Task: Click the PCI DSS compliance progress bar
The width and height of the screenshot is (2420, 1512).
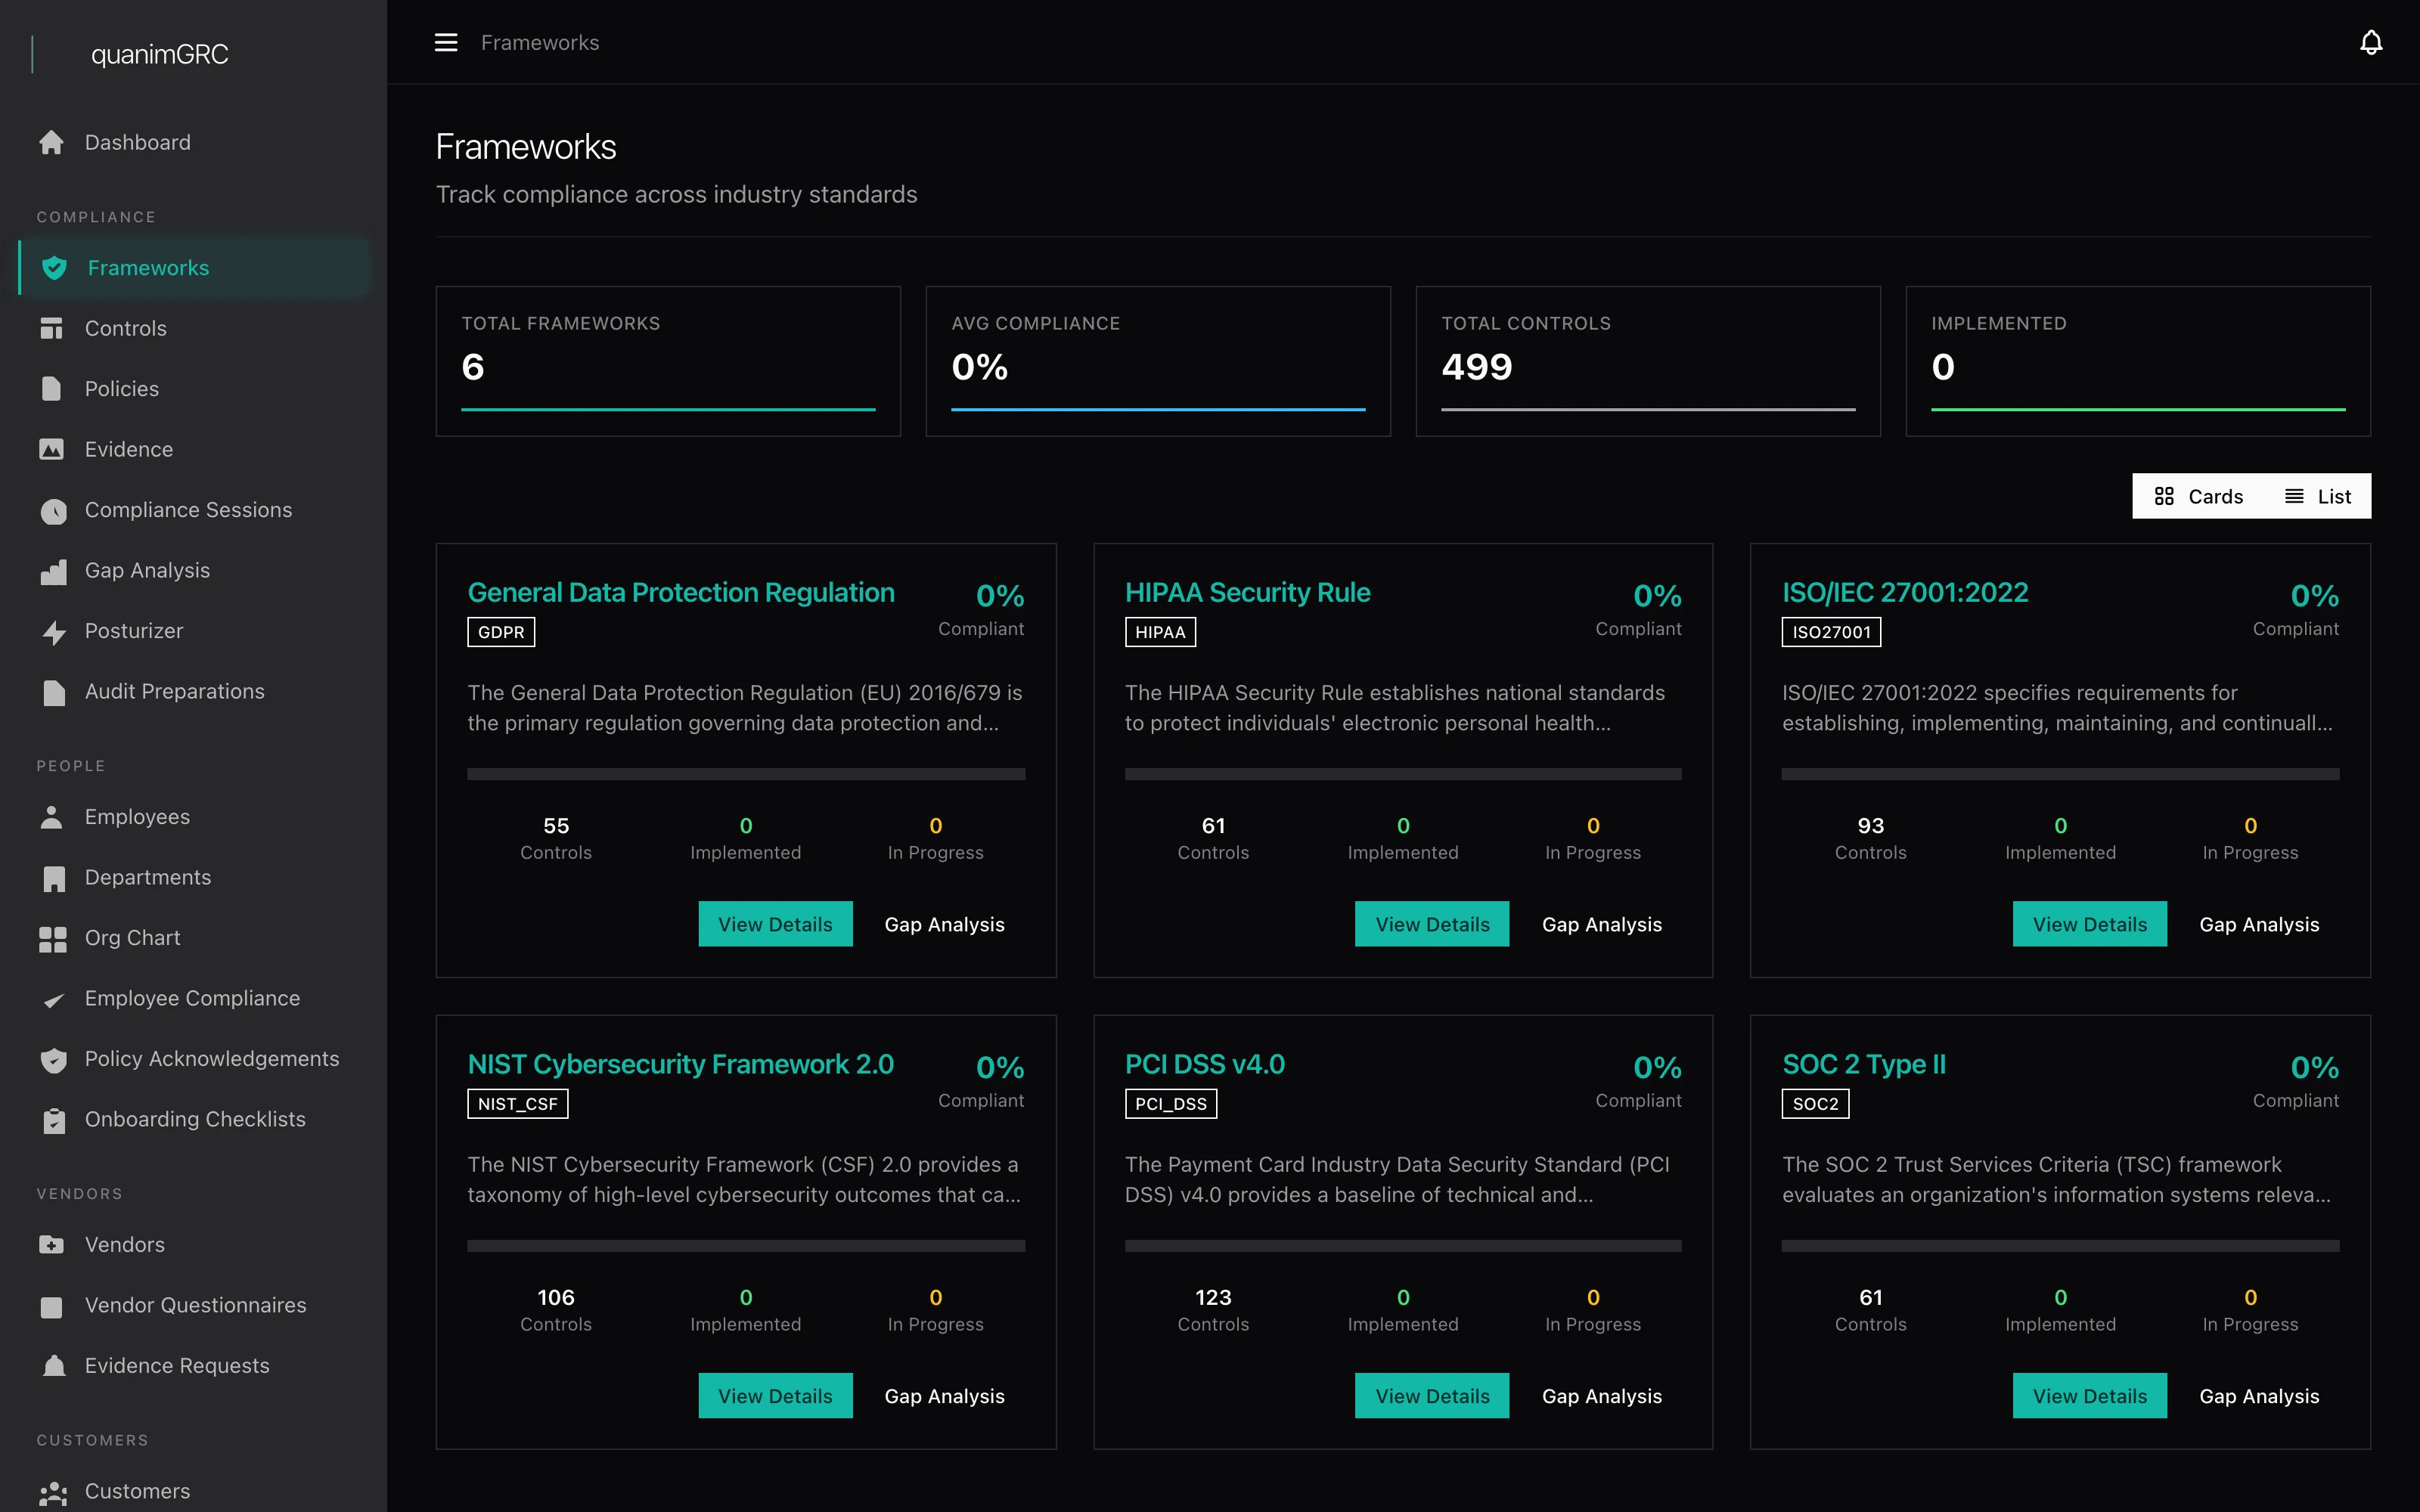Action: (1403, 1246)
